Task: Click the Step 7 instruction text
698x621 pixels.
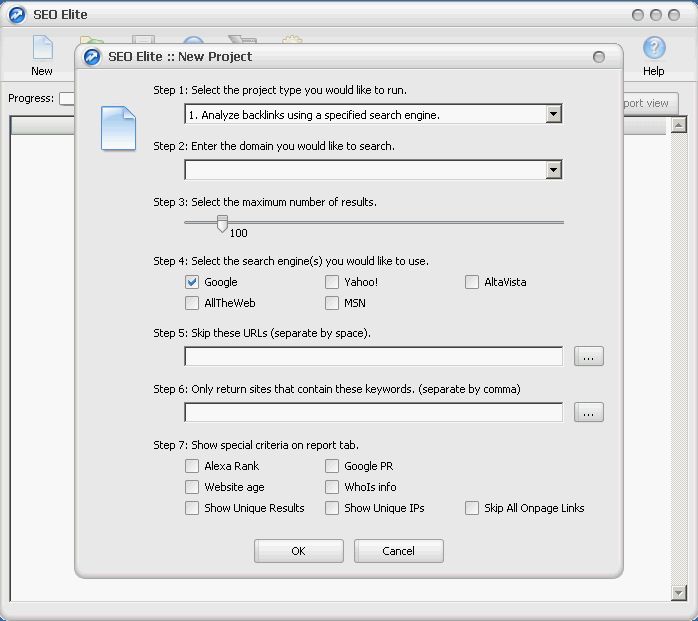Action: [x=256, y=445]
